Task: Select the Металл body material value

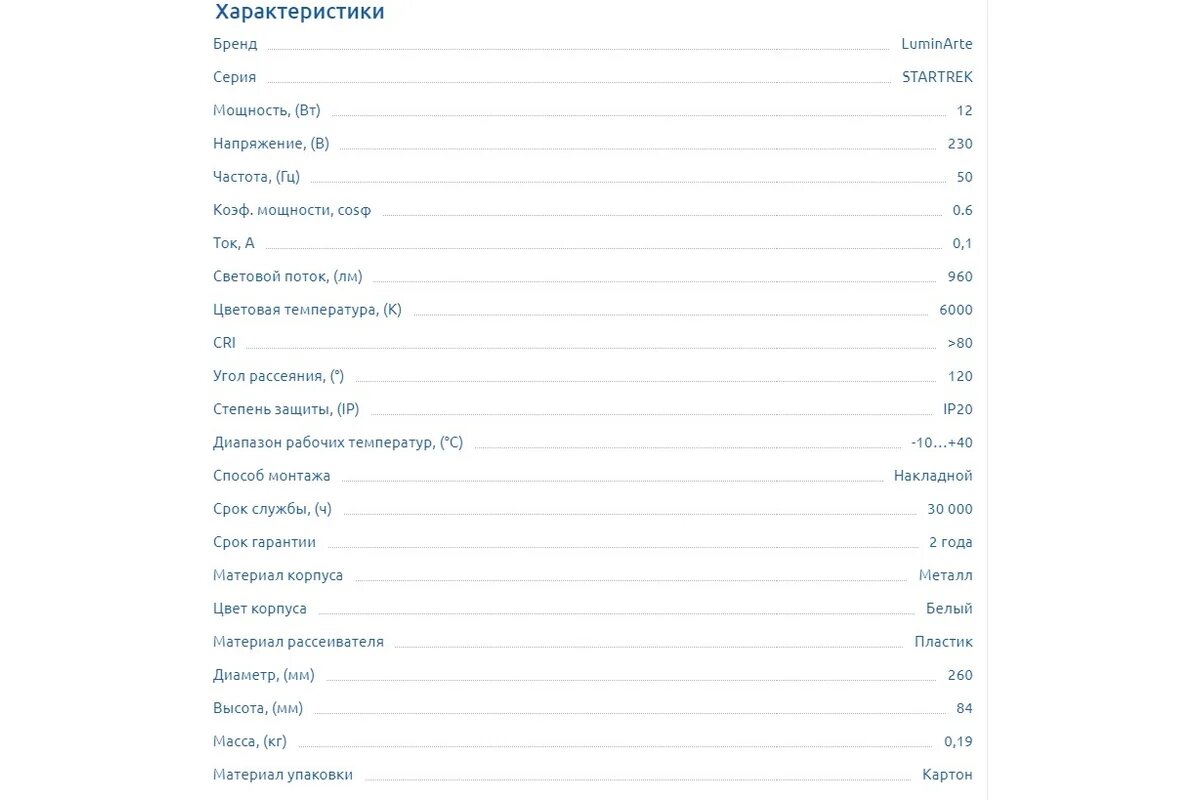Action: [x=946, y=575]
